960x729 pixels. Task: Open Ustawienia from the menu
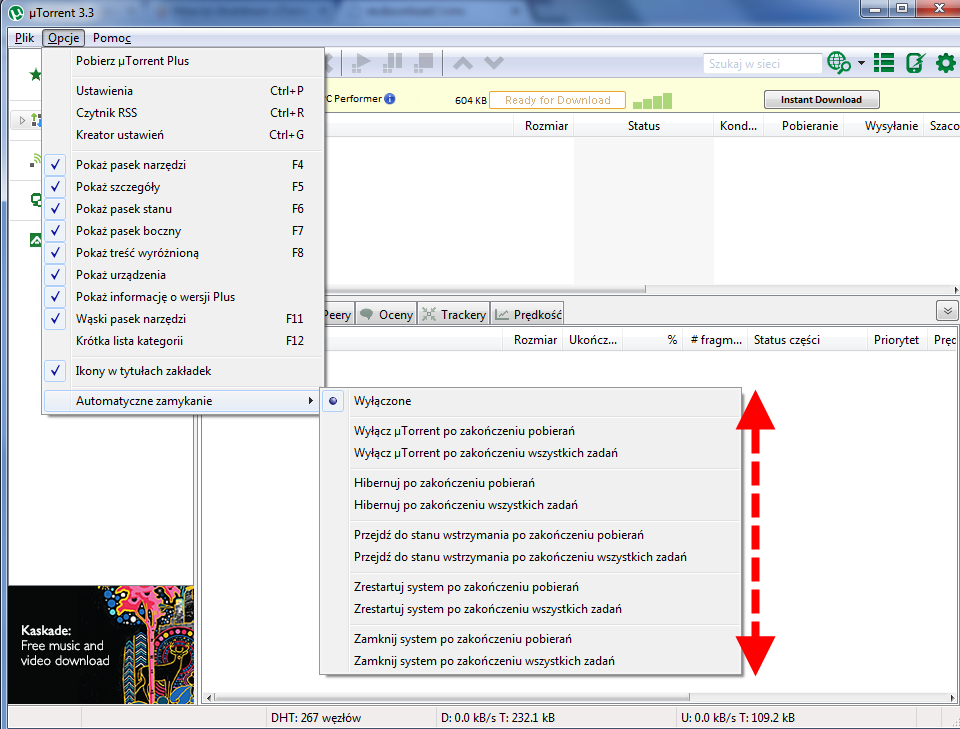coord(182,91)
